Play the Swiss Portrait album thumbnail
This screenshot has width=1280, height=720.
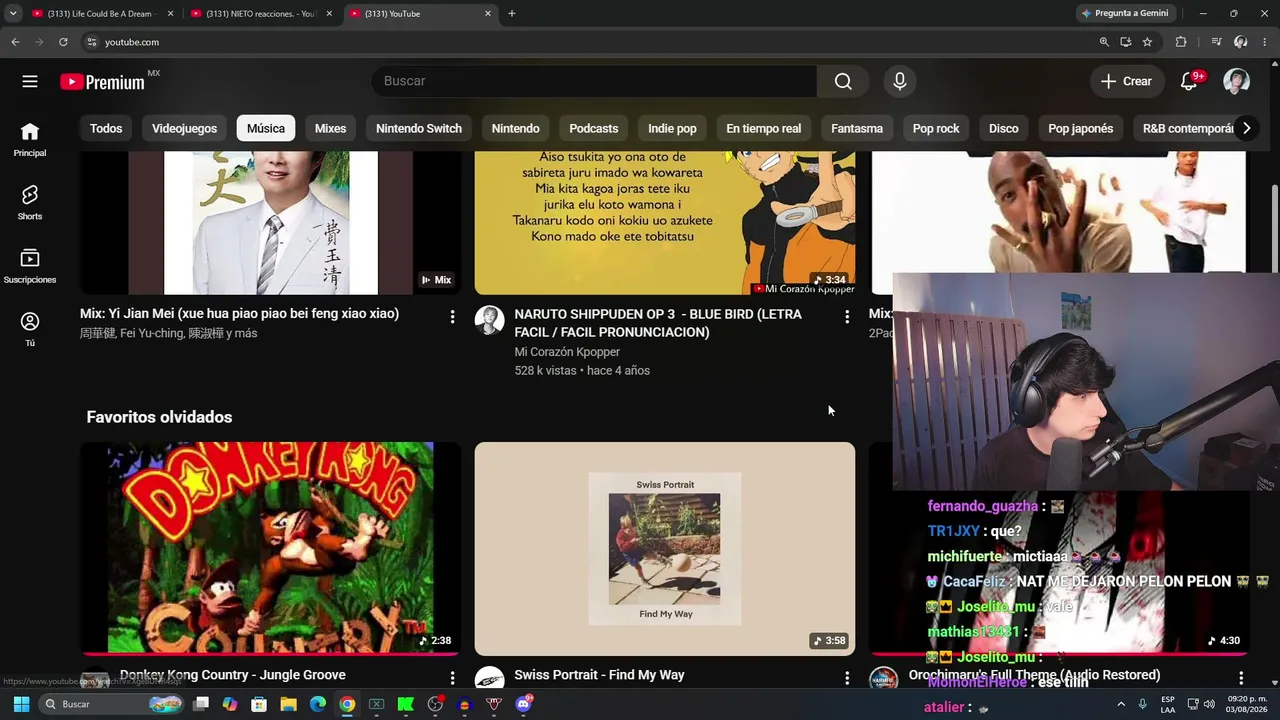[x=665, y=548]
